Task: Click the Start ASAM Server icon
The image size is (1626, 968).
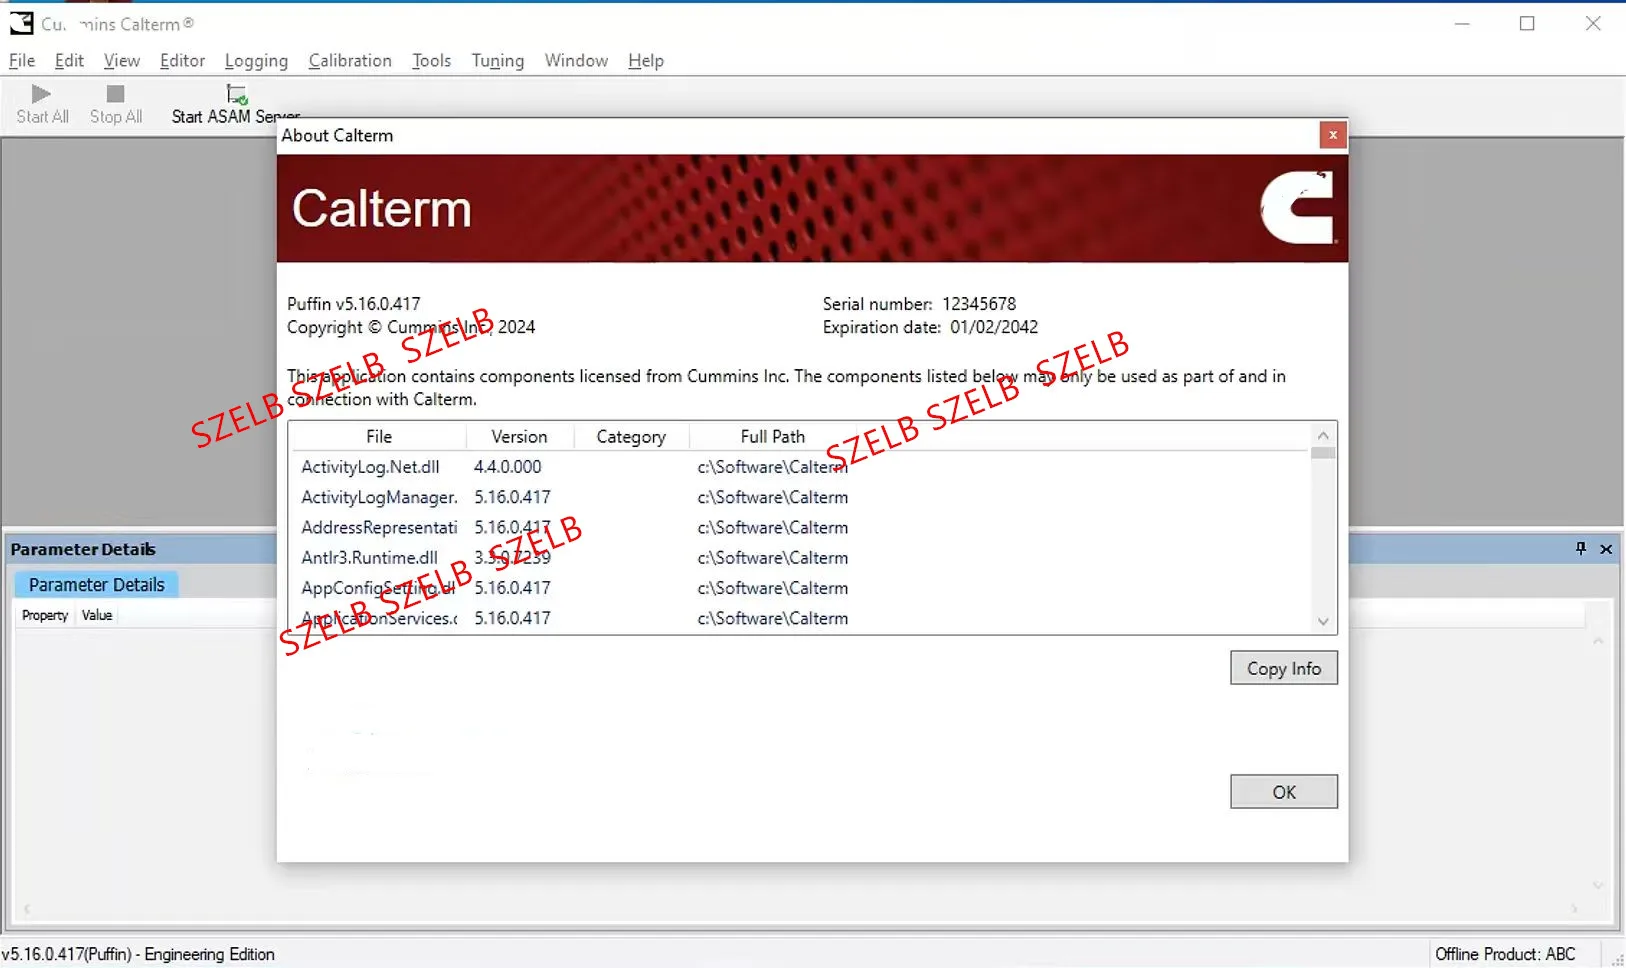Action: pos(237,94)
